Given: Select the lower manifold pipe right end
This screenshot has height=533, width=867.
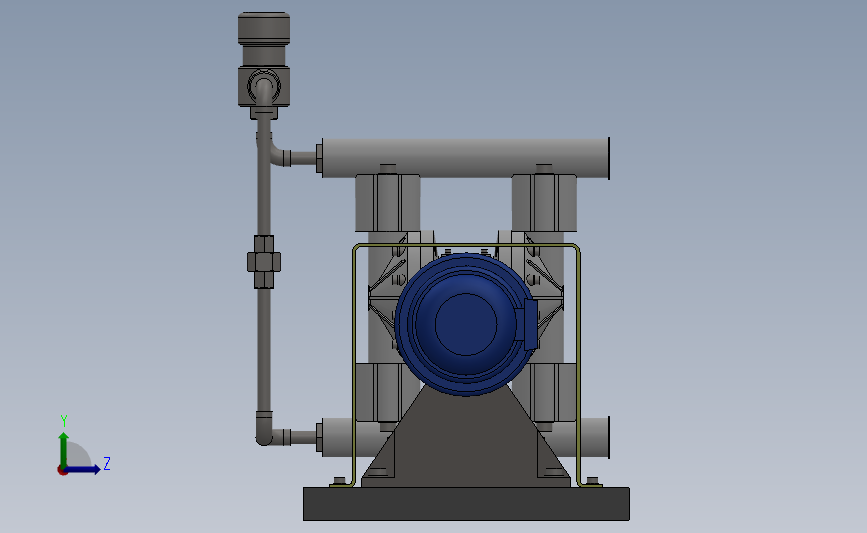Looking at the screenshot, I should 594,437.
